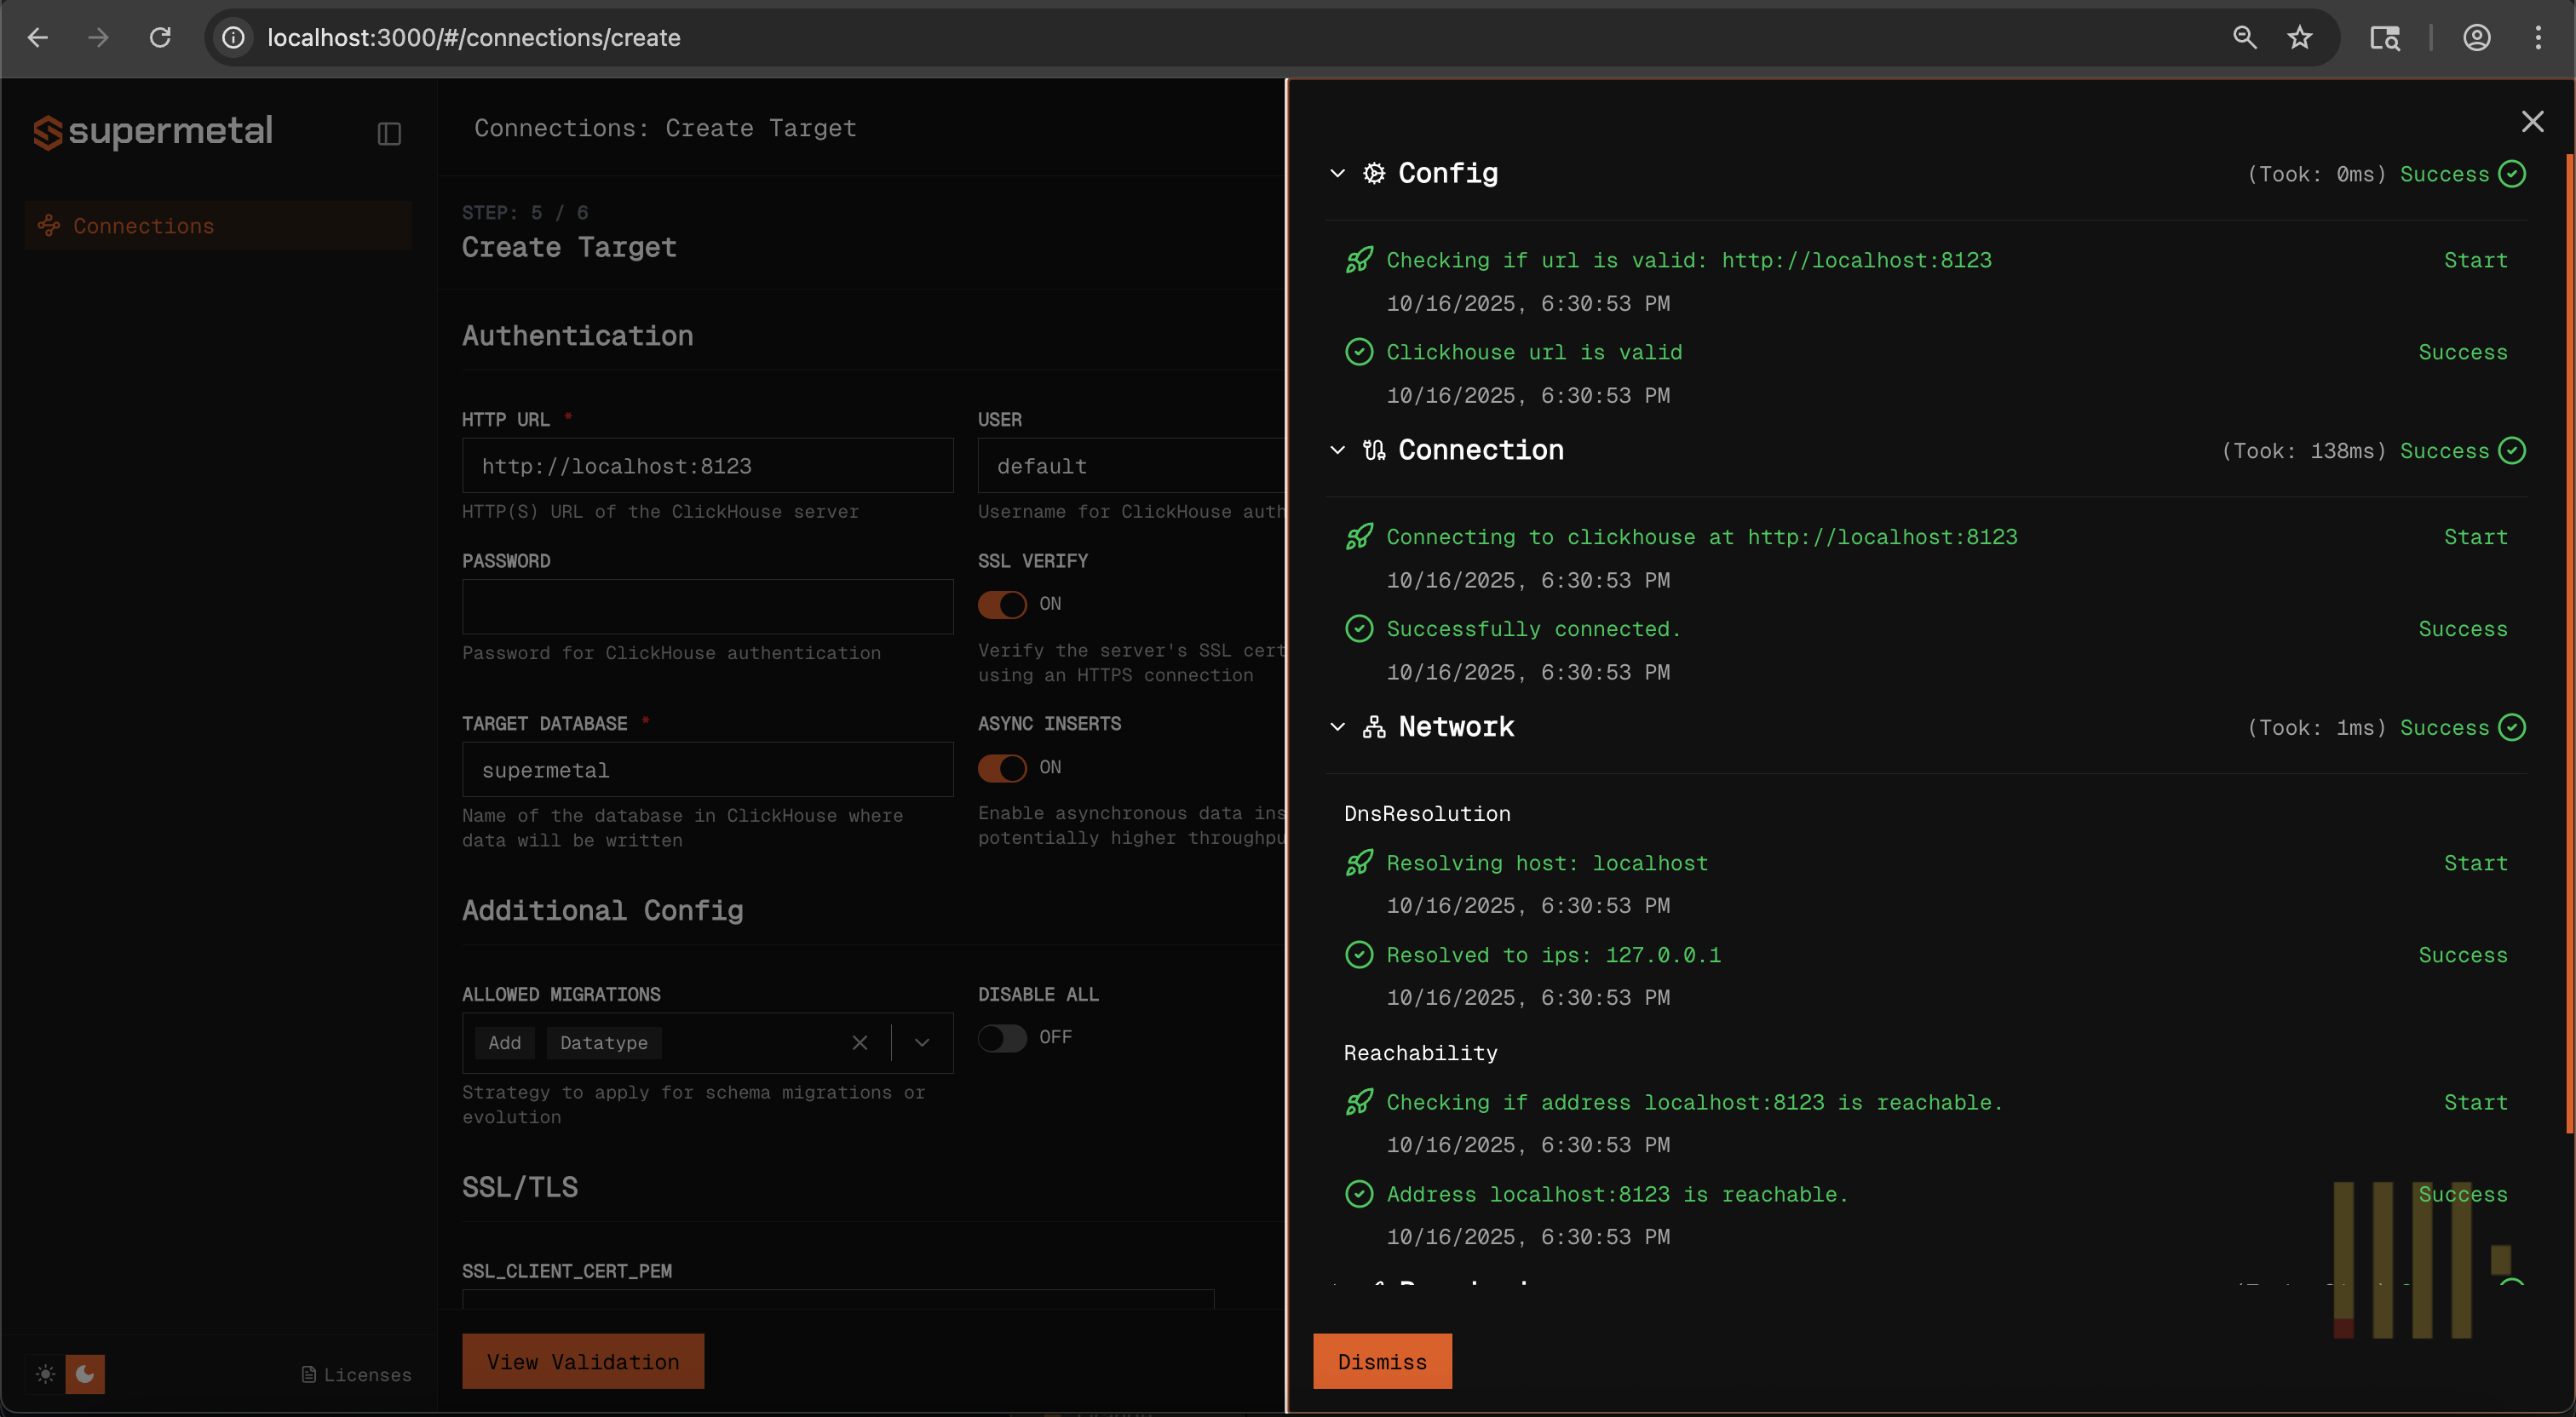Click the success checkmark on the Network section
Viewport: 2576px width, 1417px height.
click(x=2513, y=727)
